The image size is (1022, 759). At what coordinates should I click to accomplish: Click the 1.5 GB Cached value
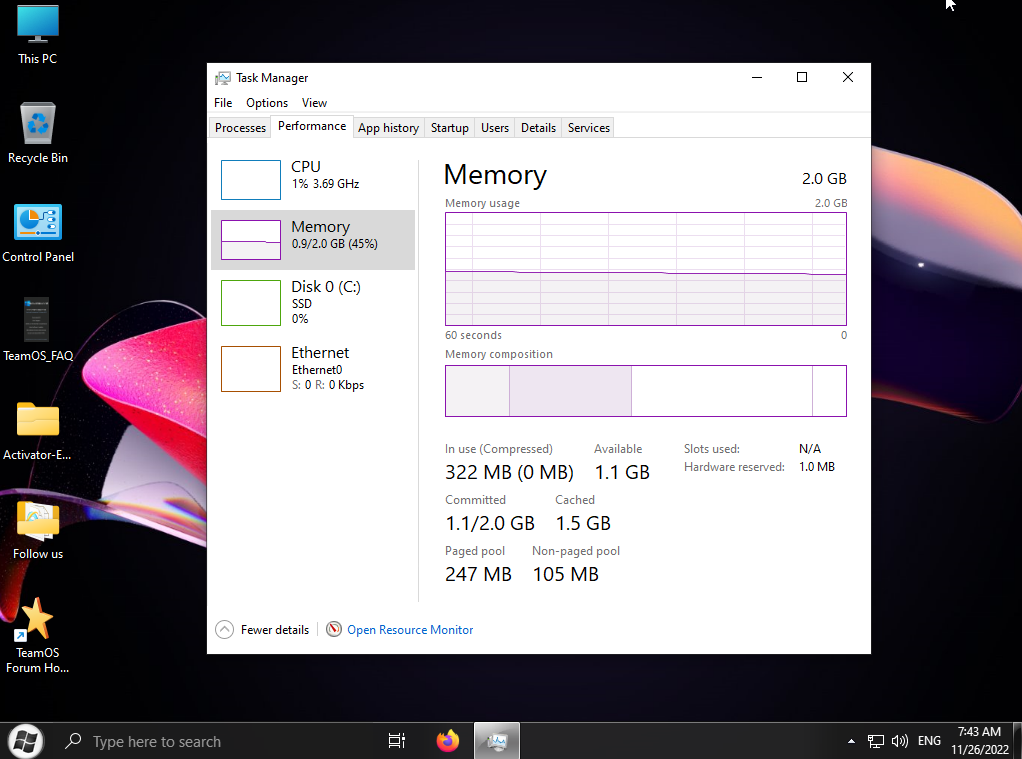[x=583, y=523]
